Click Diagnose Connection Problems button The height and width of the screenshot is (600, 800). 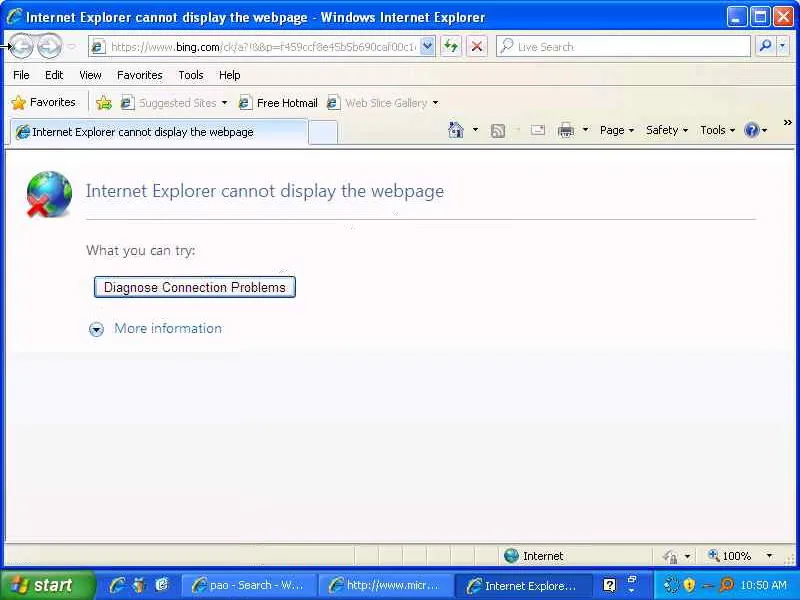195,287
